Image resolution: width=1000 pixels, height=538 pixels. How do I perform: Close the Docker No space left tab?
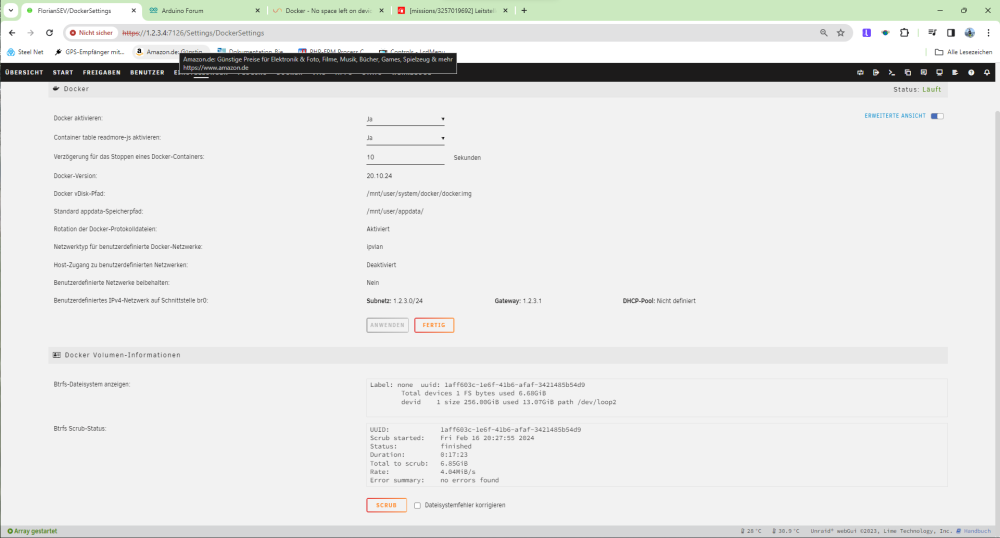click(381, 11)
